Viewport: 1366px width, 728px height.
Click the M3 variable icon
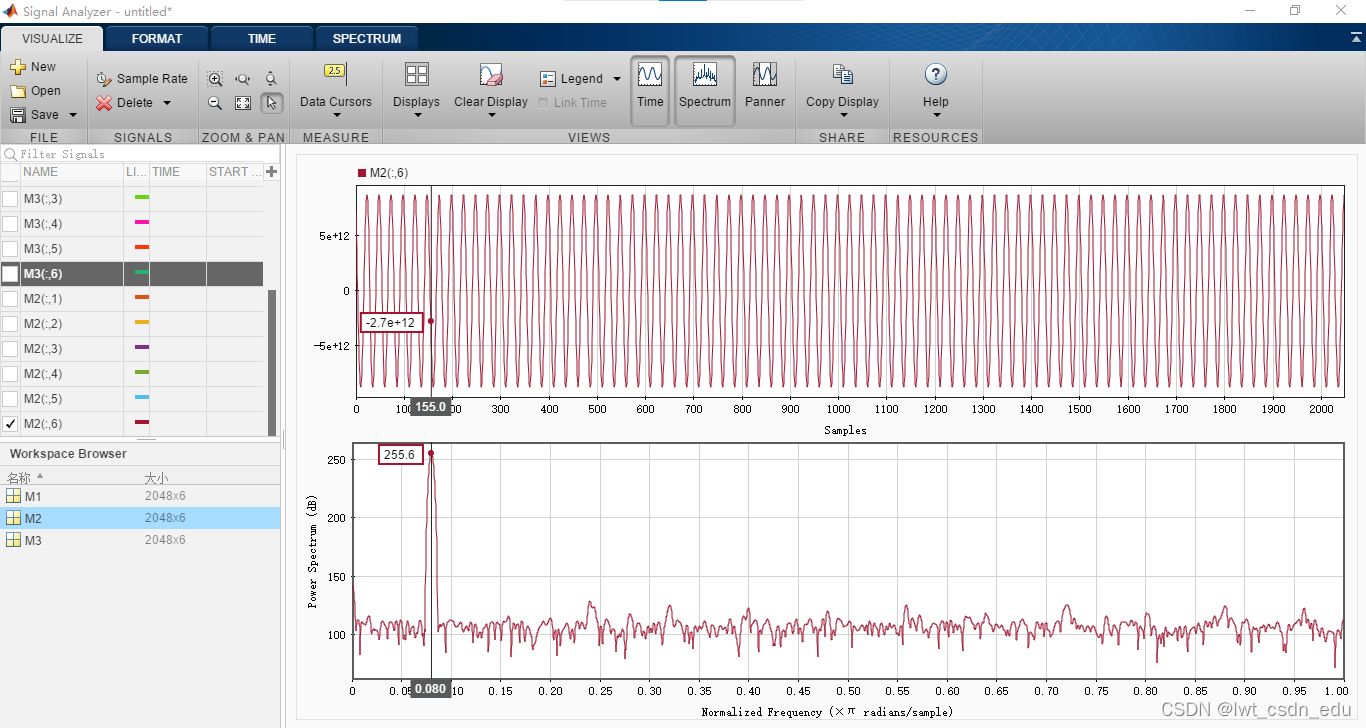14,541
